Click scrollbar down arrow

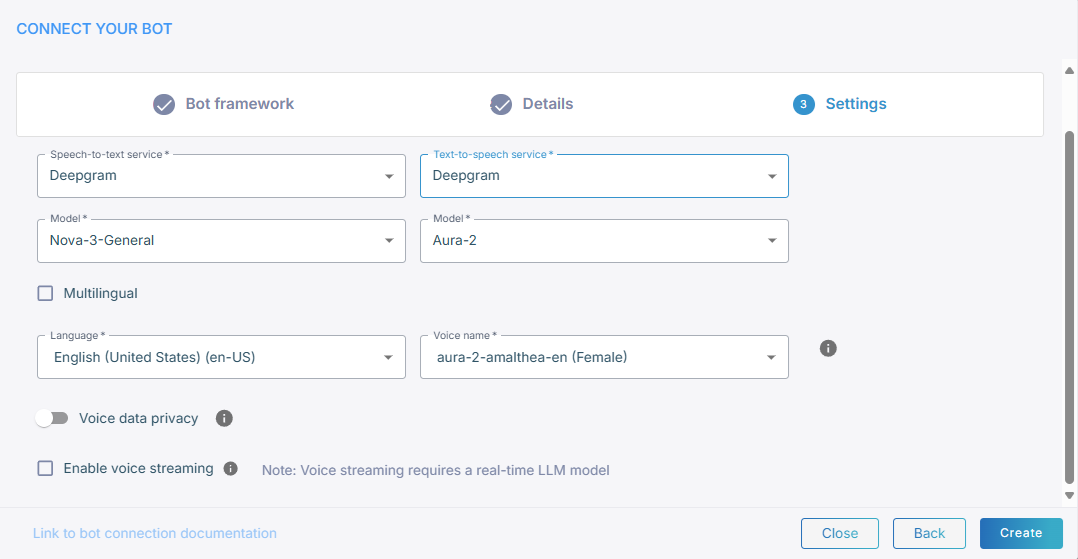click(x=1069, y=495)
